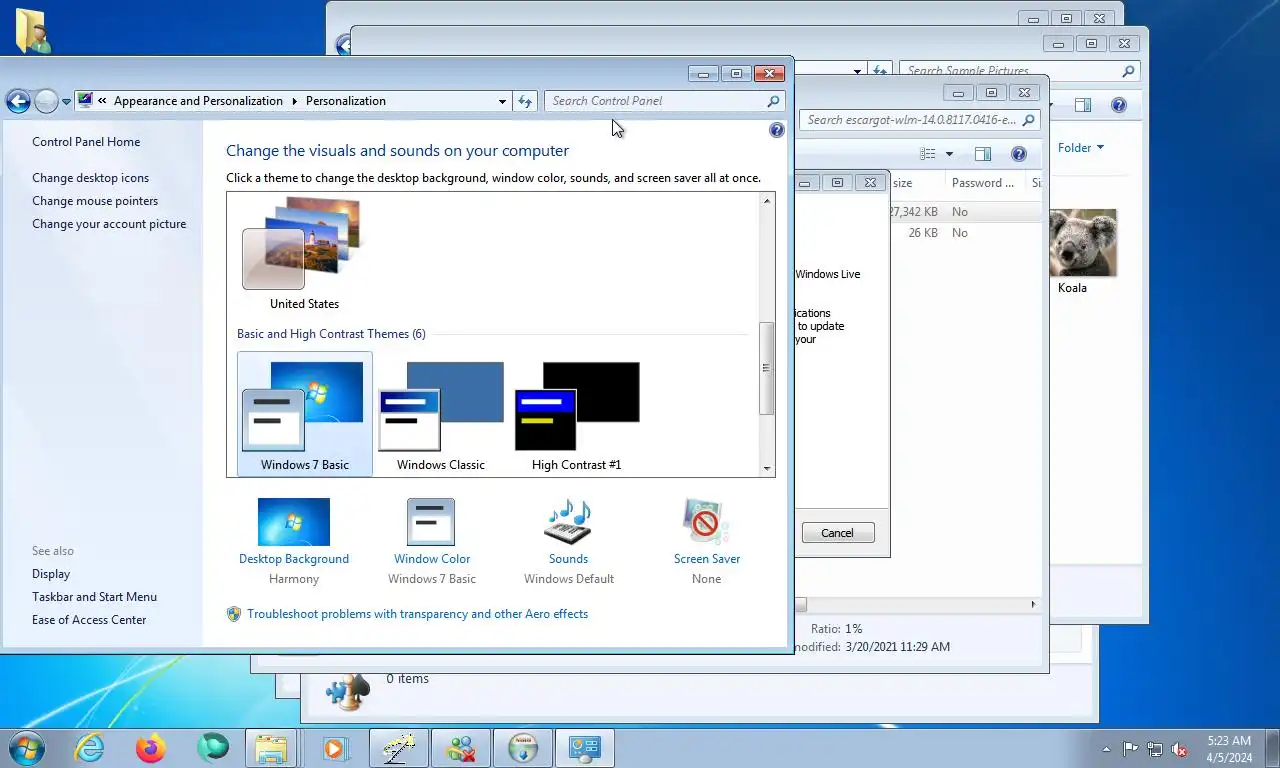Toggle preview pane in escargot-wlm window
The height and width of the screenshot is (768, 1280).
(x=983, y=154)
